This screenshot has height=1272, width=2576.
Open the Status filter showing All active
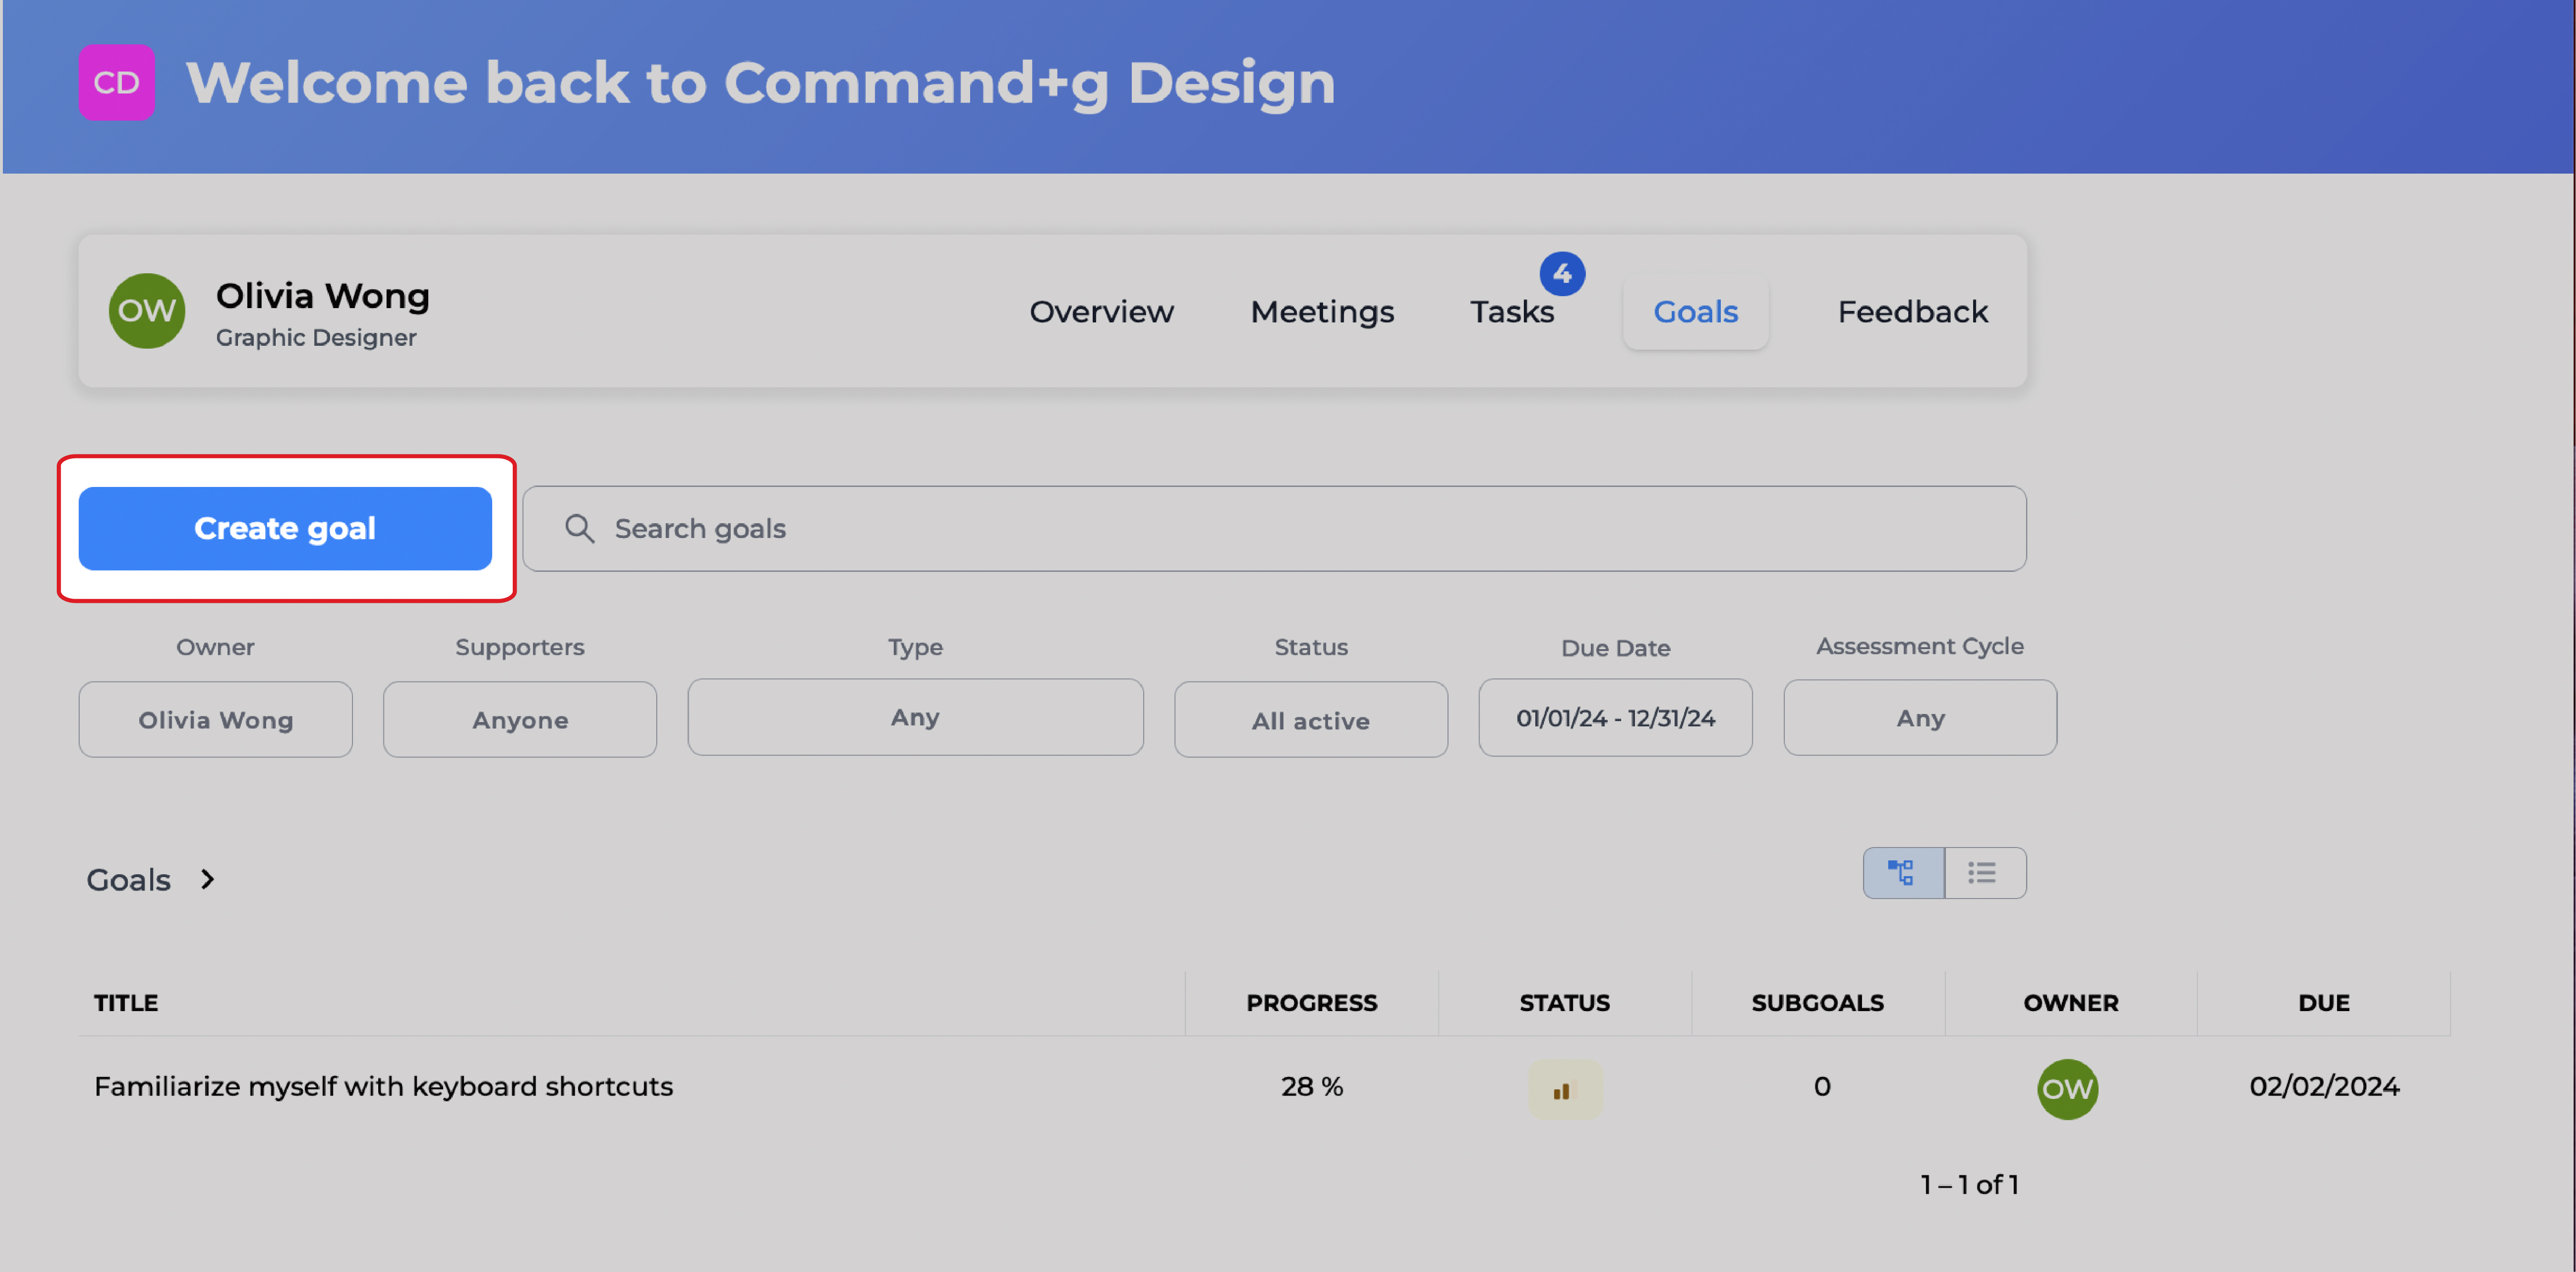pos(1310,720)
